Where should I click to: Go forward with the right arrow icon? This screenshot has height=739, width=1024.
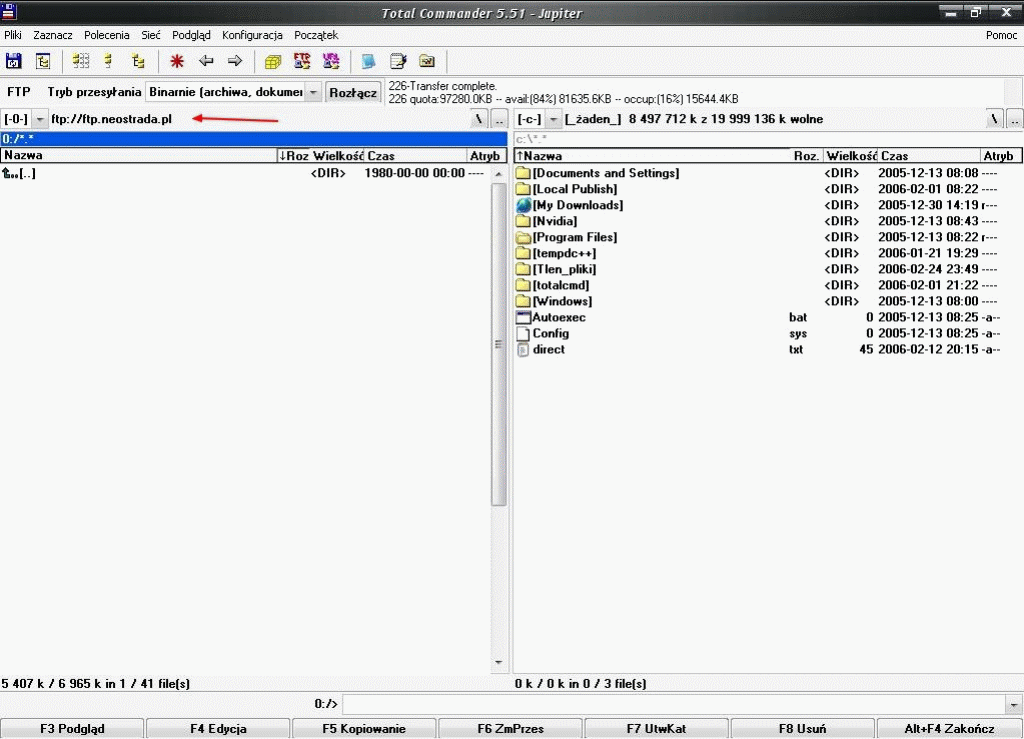(235, 61)
